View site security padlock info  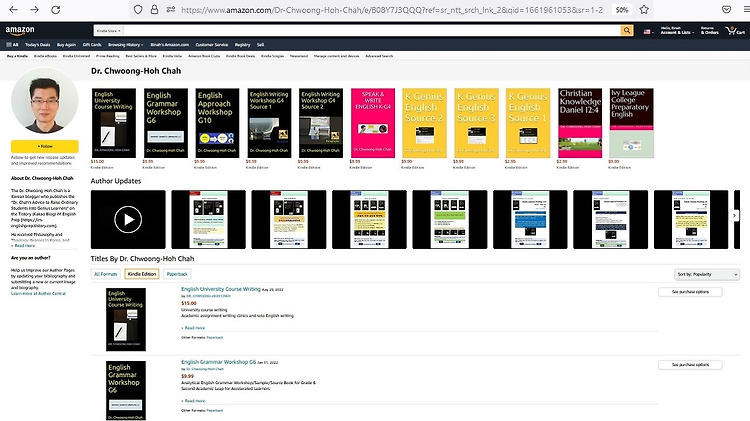(154, 10)
